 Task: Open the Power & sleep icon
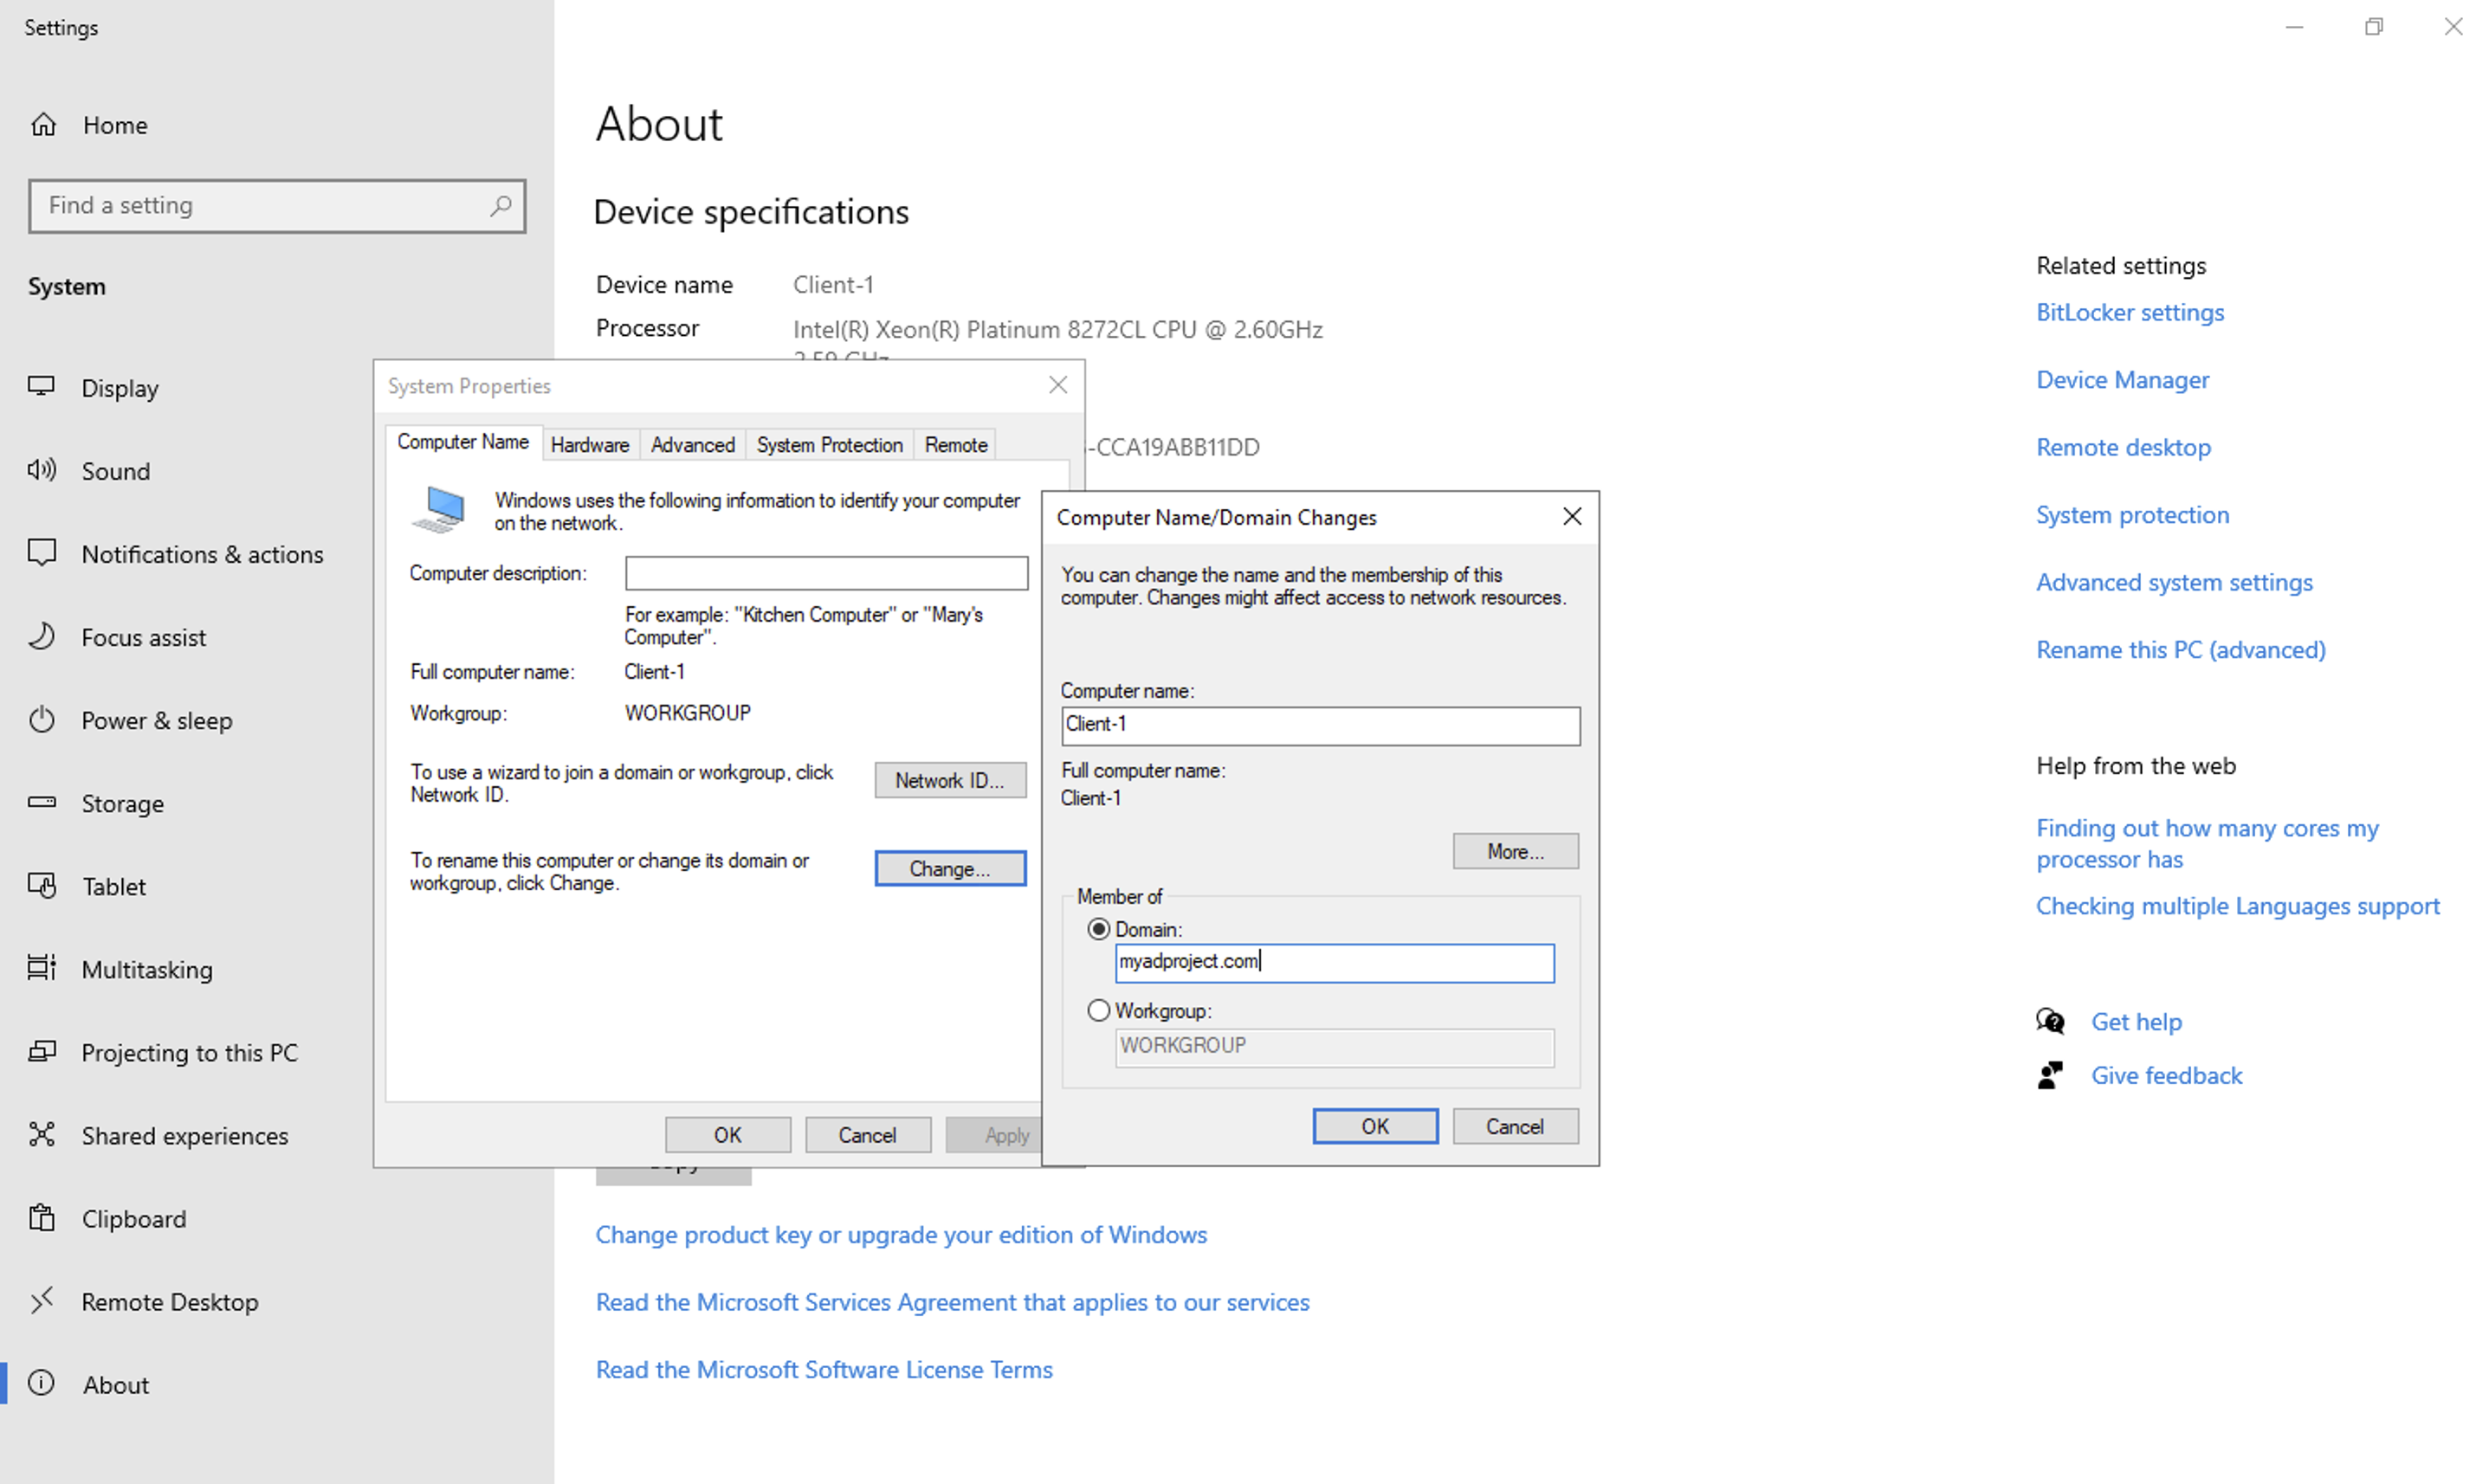click(x=41, y=719)
